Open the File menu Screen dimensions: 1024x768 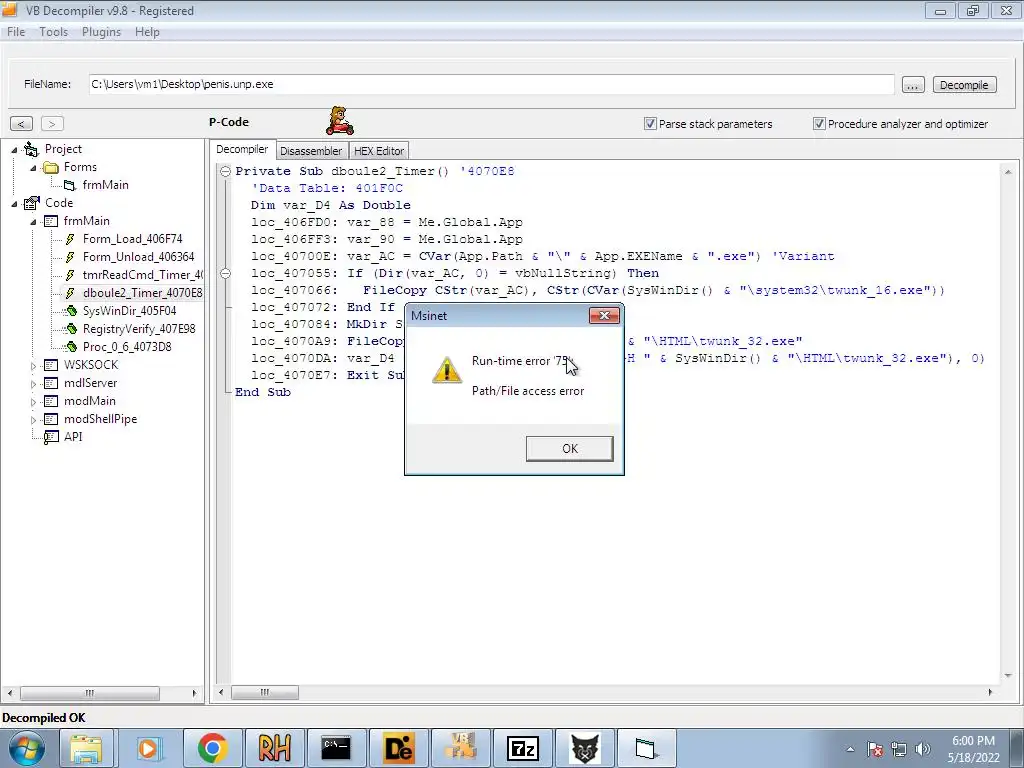click(16, 32)
